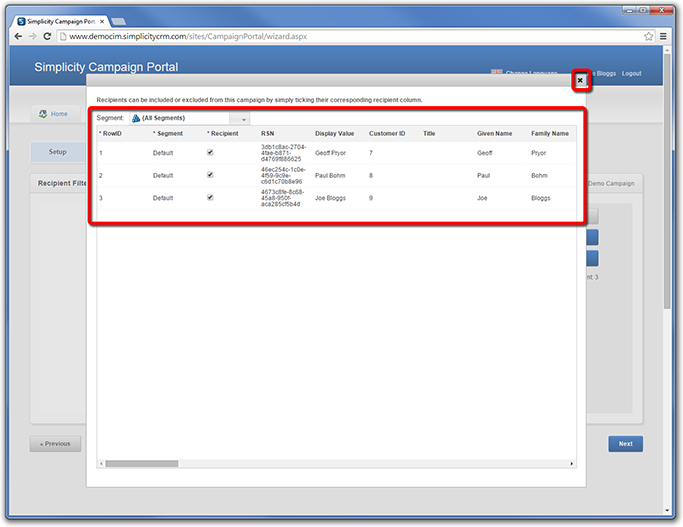Screen dimensions: 683x527
Task: Click the browser back arrow
Action: point(18,37)
